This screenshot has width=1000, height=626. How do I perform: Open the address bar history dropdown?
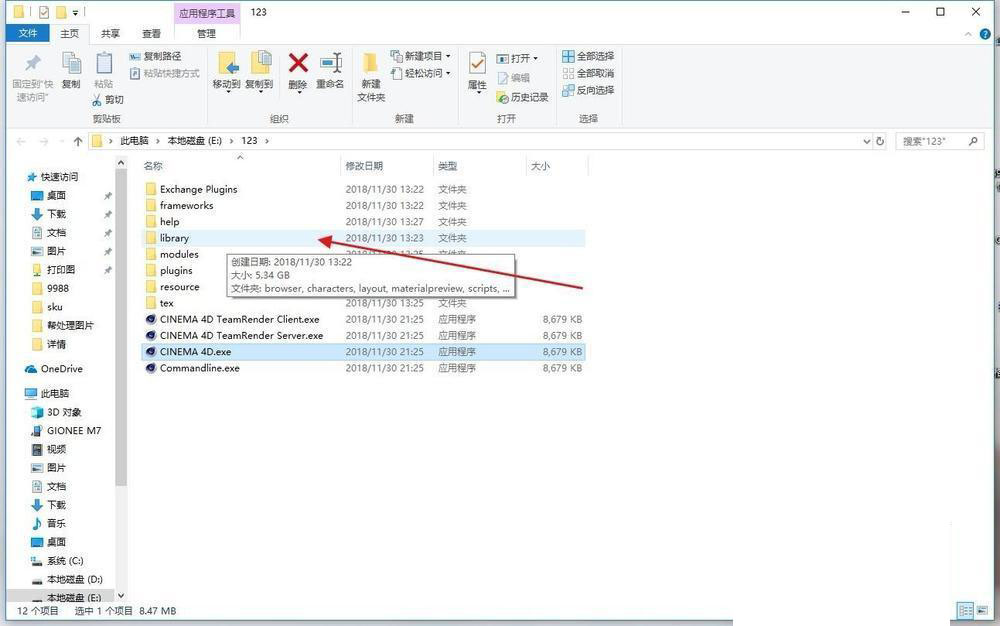867,141
